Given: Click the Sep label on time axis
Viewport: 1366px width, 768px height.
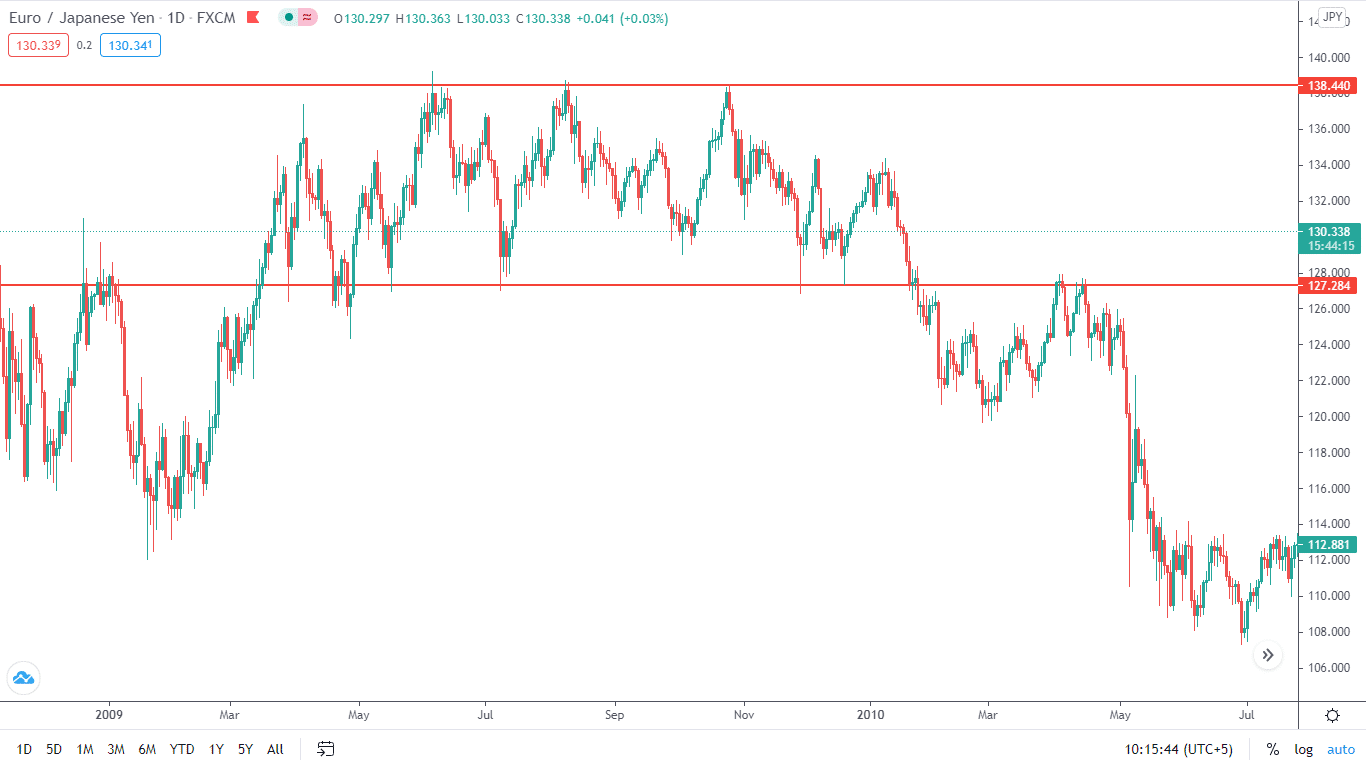Looking at the screenshot, I should click(614, 715).
